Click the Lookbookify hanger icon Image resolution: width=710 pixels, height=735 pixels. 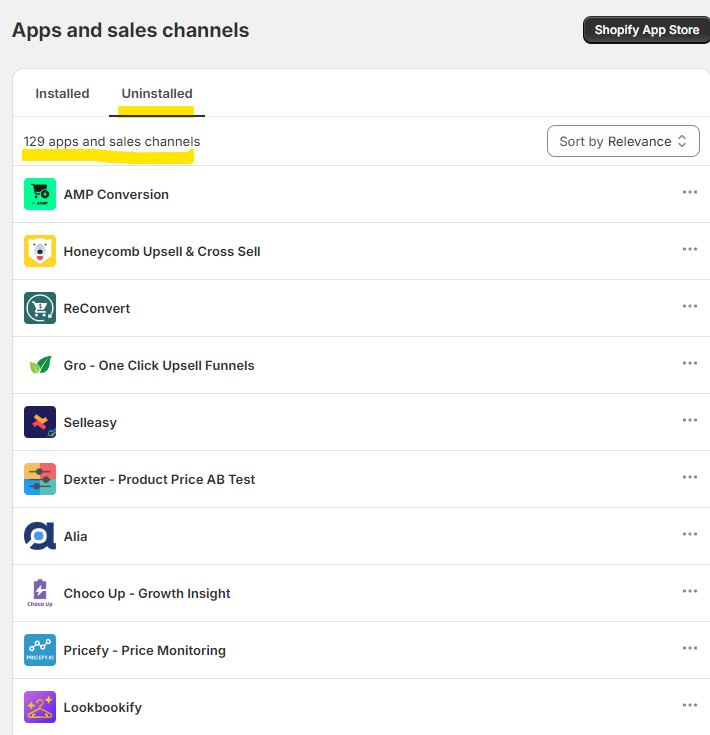coord(40,707)
